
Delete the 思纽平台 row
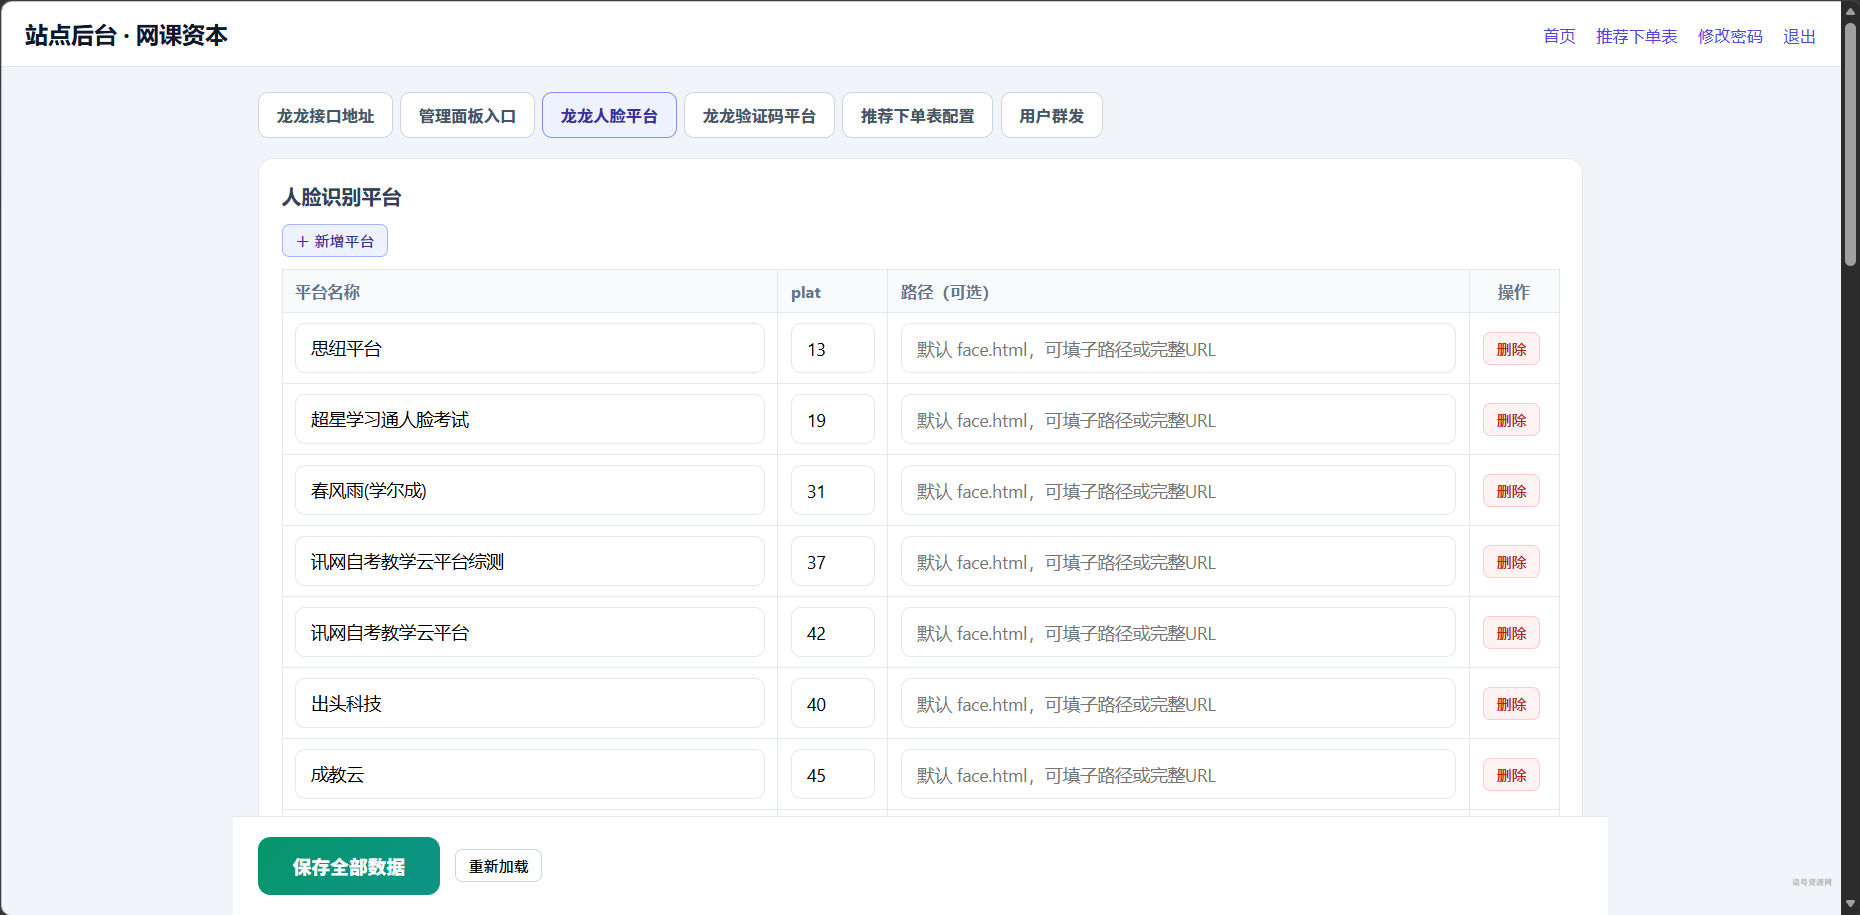(1511, 349)
